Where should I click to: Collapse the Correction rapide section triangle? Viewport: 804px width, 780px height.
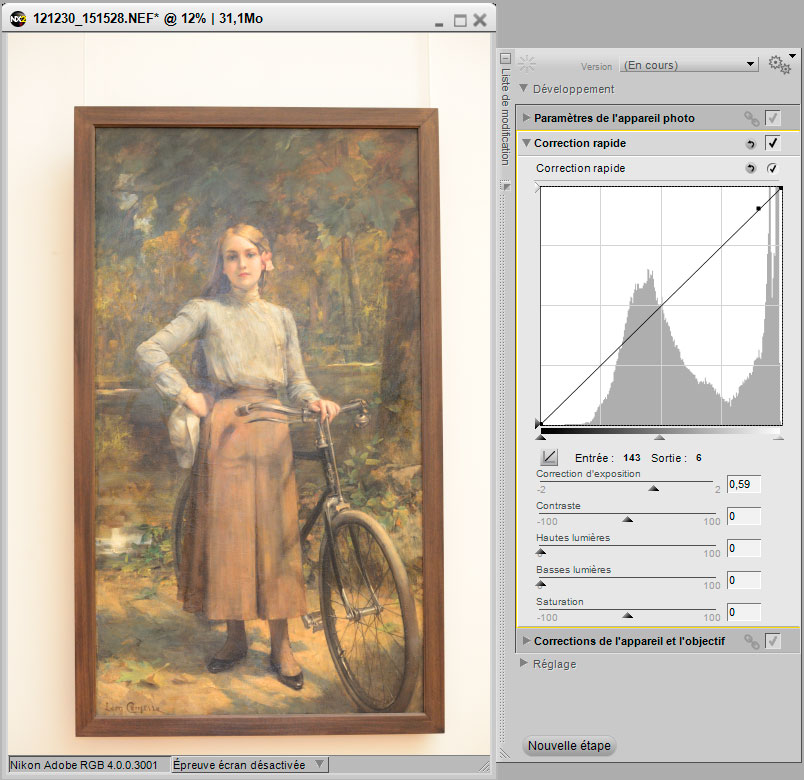526,143
